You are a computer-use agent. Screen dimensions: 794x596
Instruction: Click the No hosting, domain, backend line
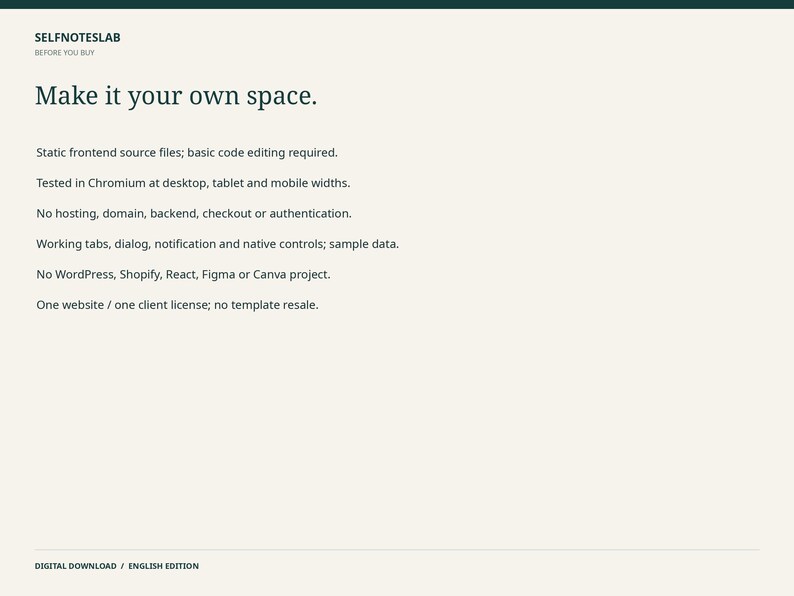(194, 213)
